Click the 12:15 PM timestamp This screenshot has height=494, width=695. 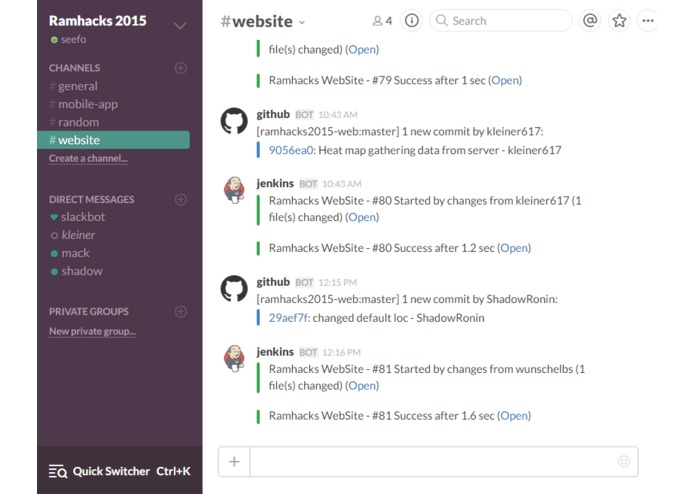coord(338,283)
